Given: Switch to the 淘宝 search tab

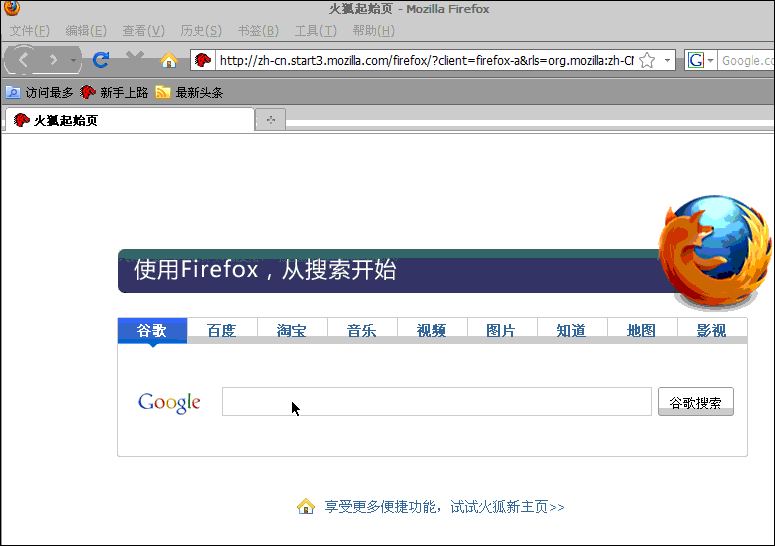Looking at the screenshot, I should pos(292,330).
